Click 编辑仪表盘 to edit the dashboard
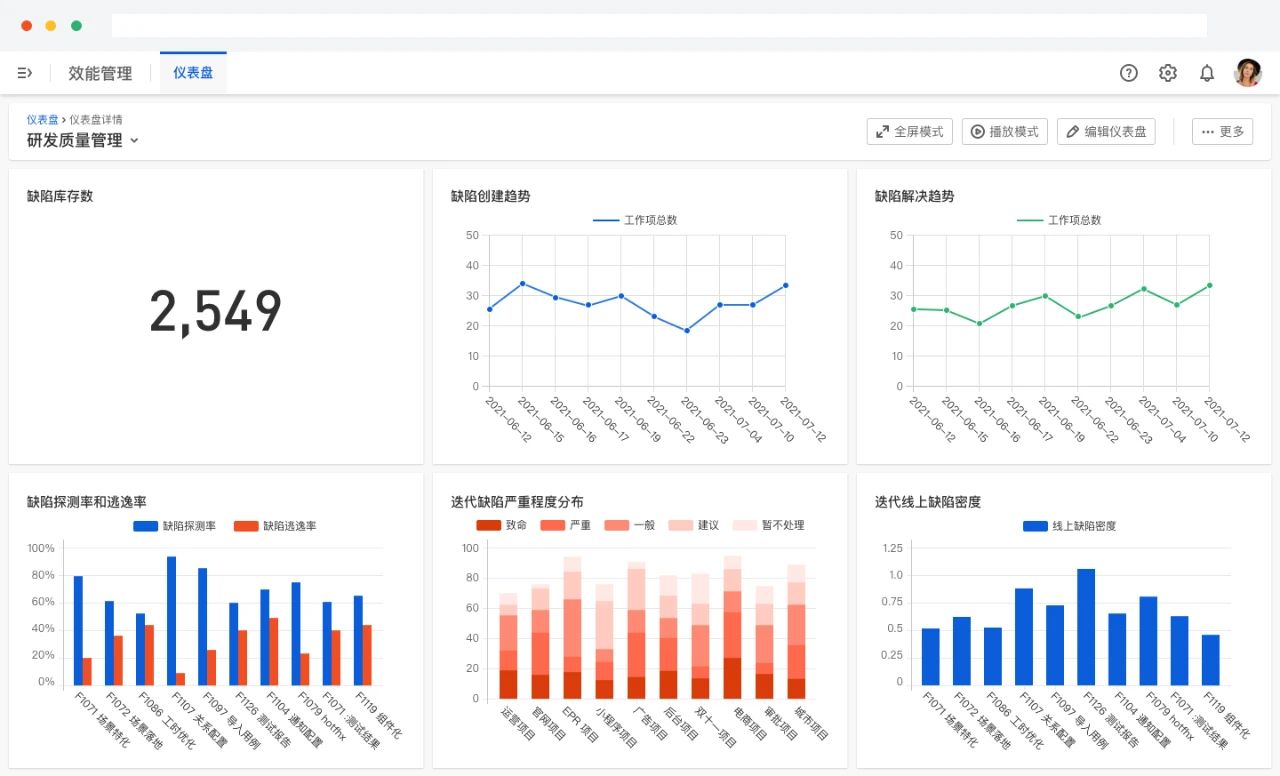 [1105, 131]
